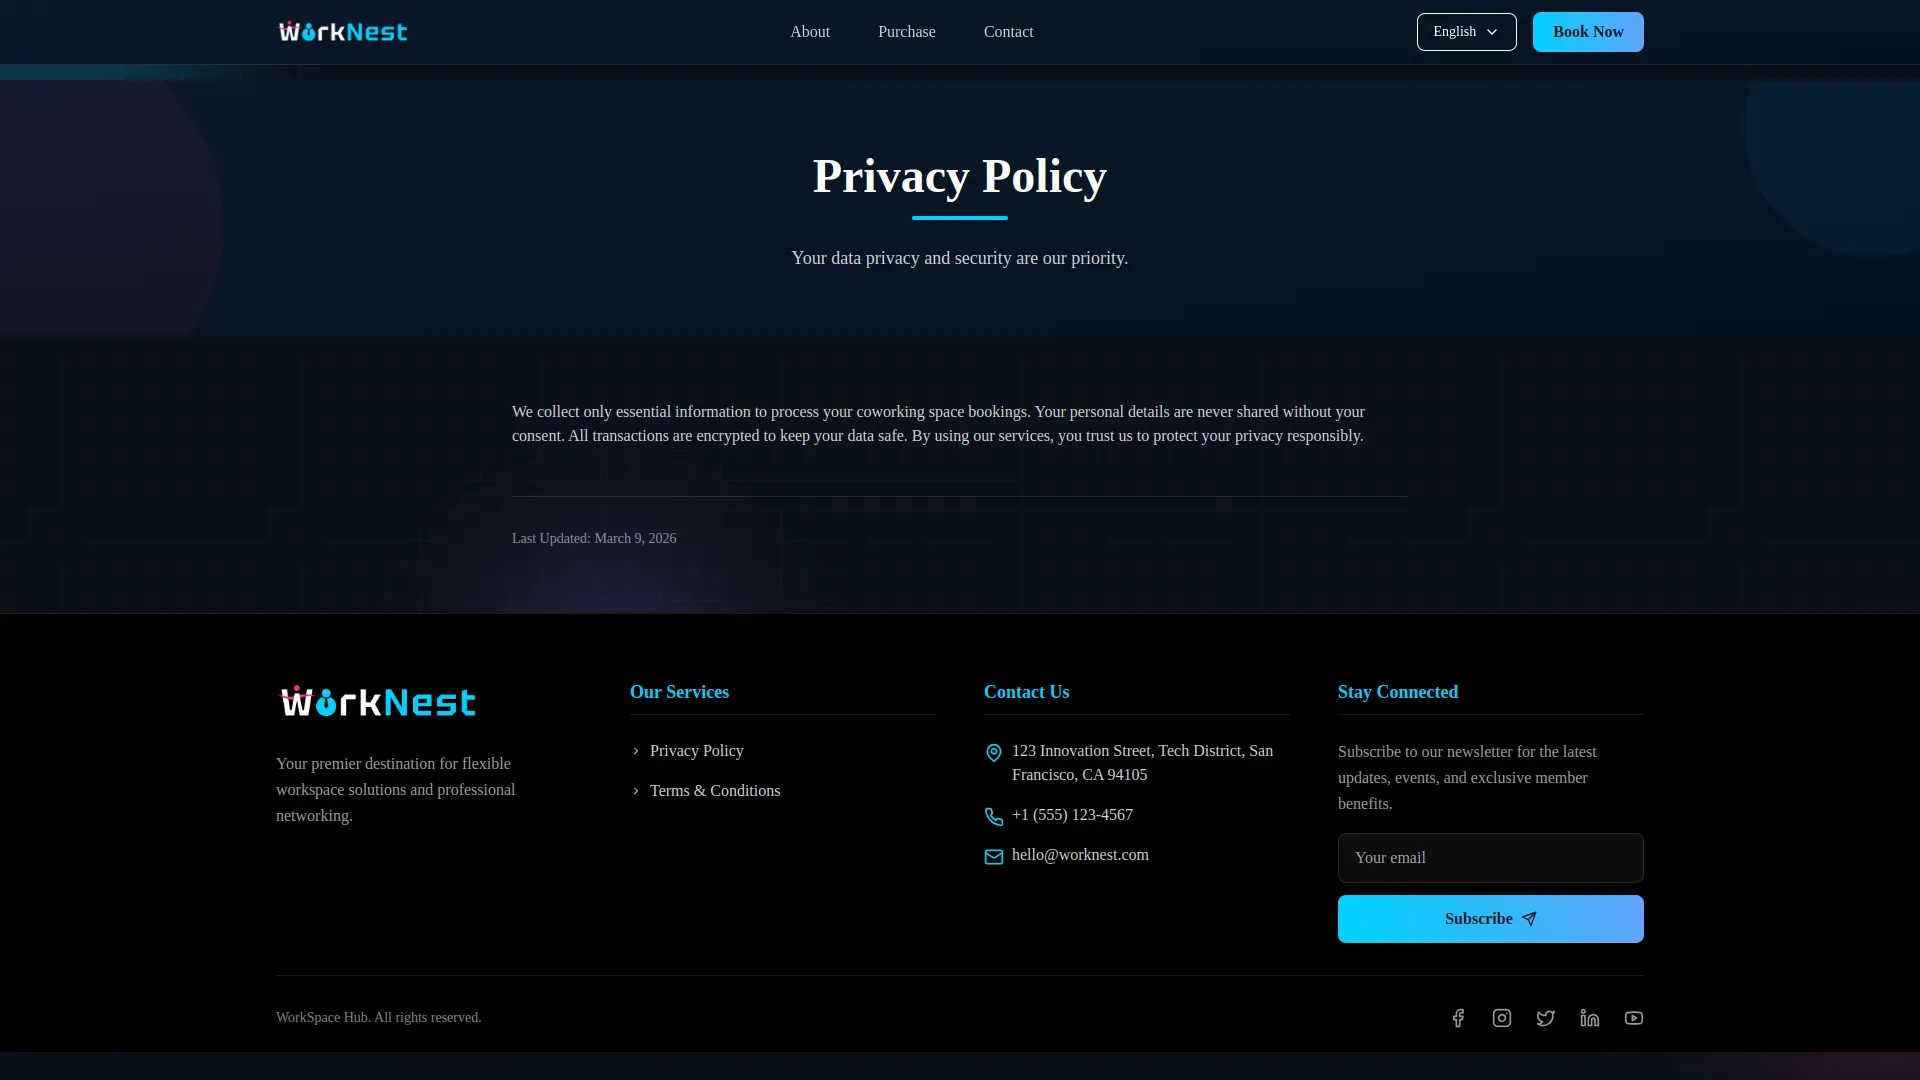Open the Purchase navigation item
Screen dimensions: 1920x1080
point(907,32)
